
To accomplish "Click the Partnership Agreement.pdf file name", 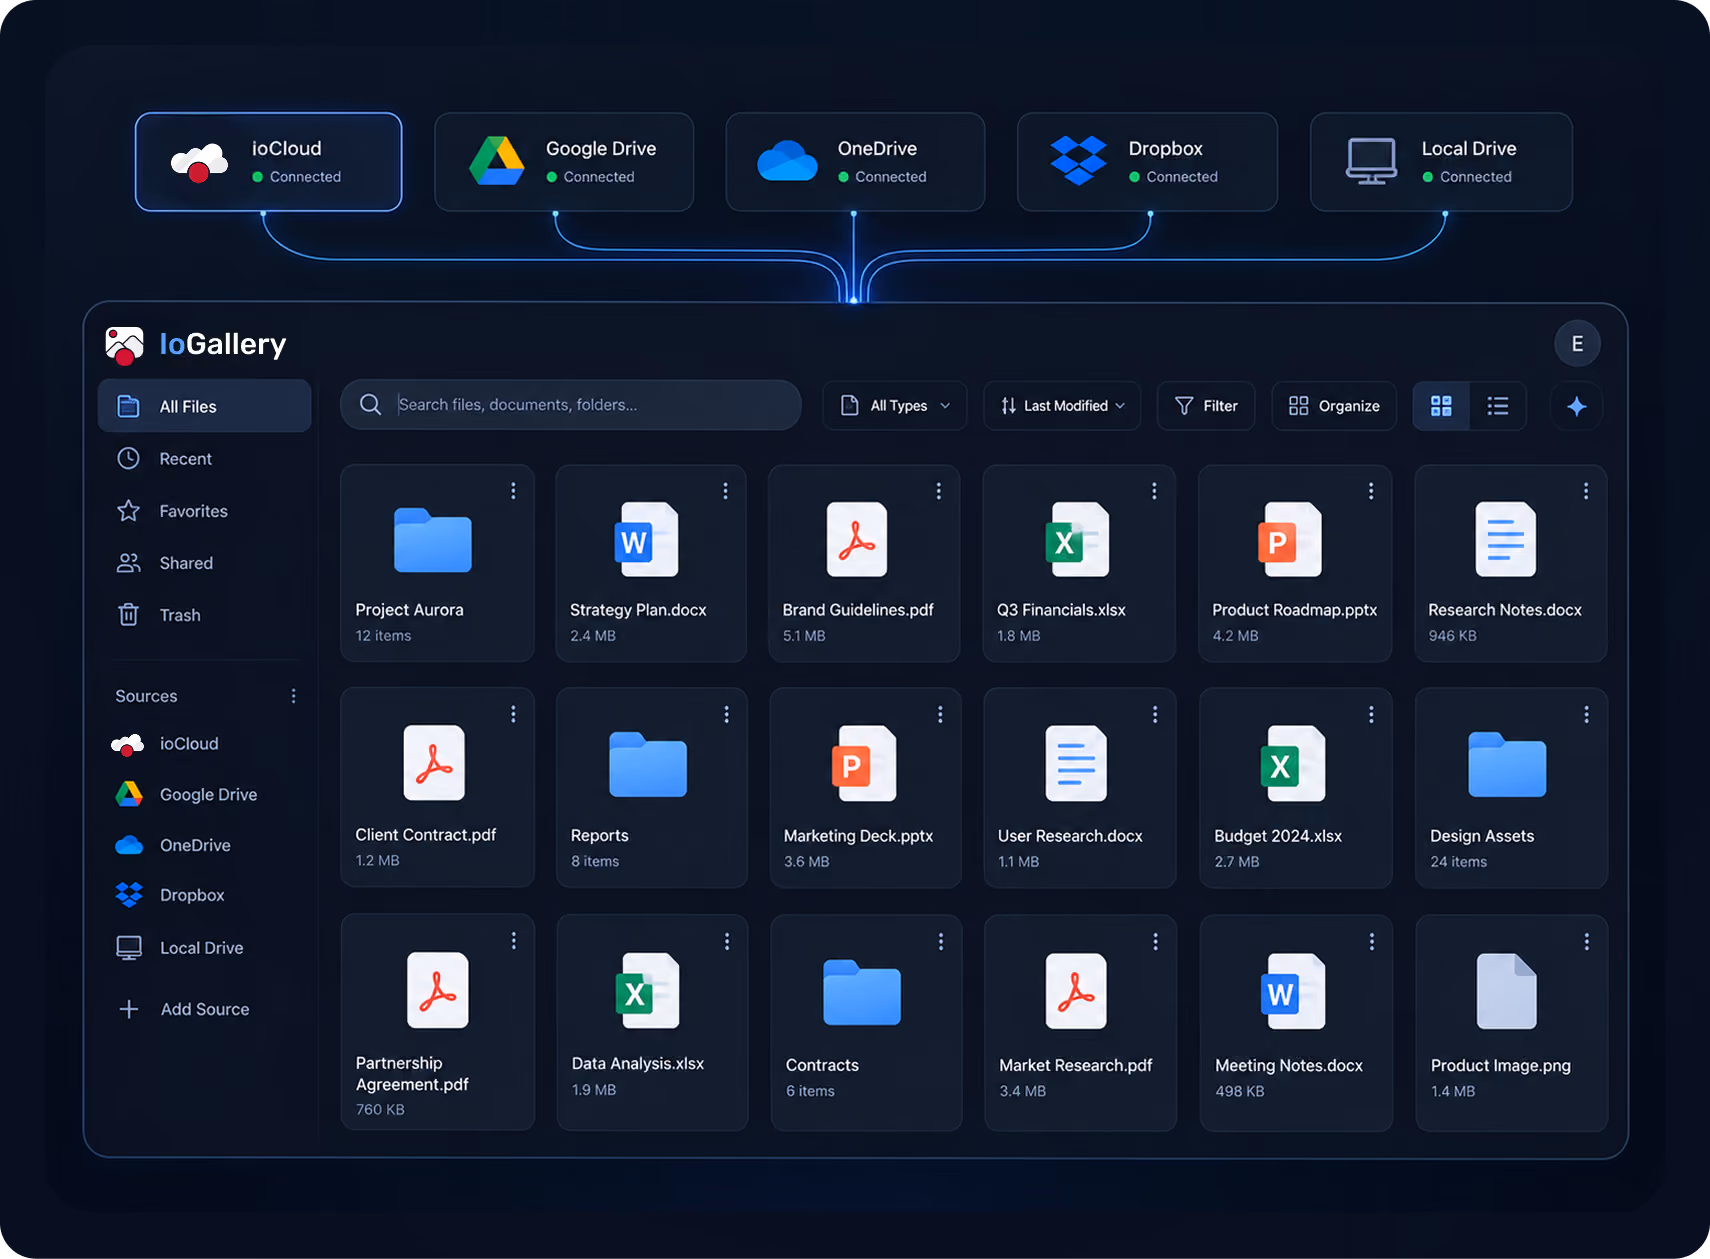I will [412, 1073].
